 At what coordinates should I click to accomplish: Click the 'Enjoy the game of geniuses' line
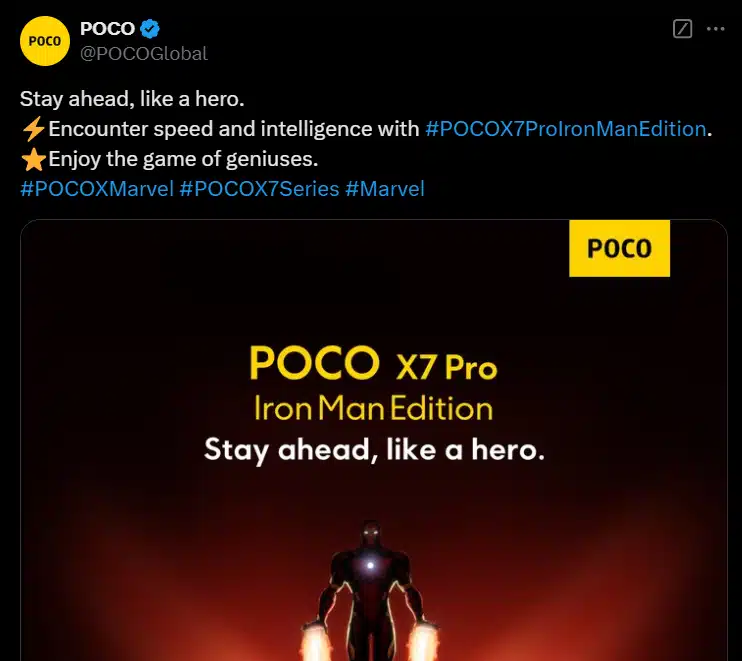[x=183, y=159]
